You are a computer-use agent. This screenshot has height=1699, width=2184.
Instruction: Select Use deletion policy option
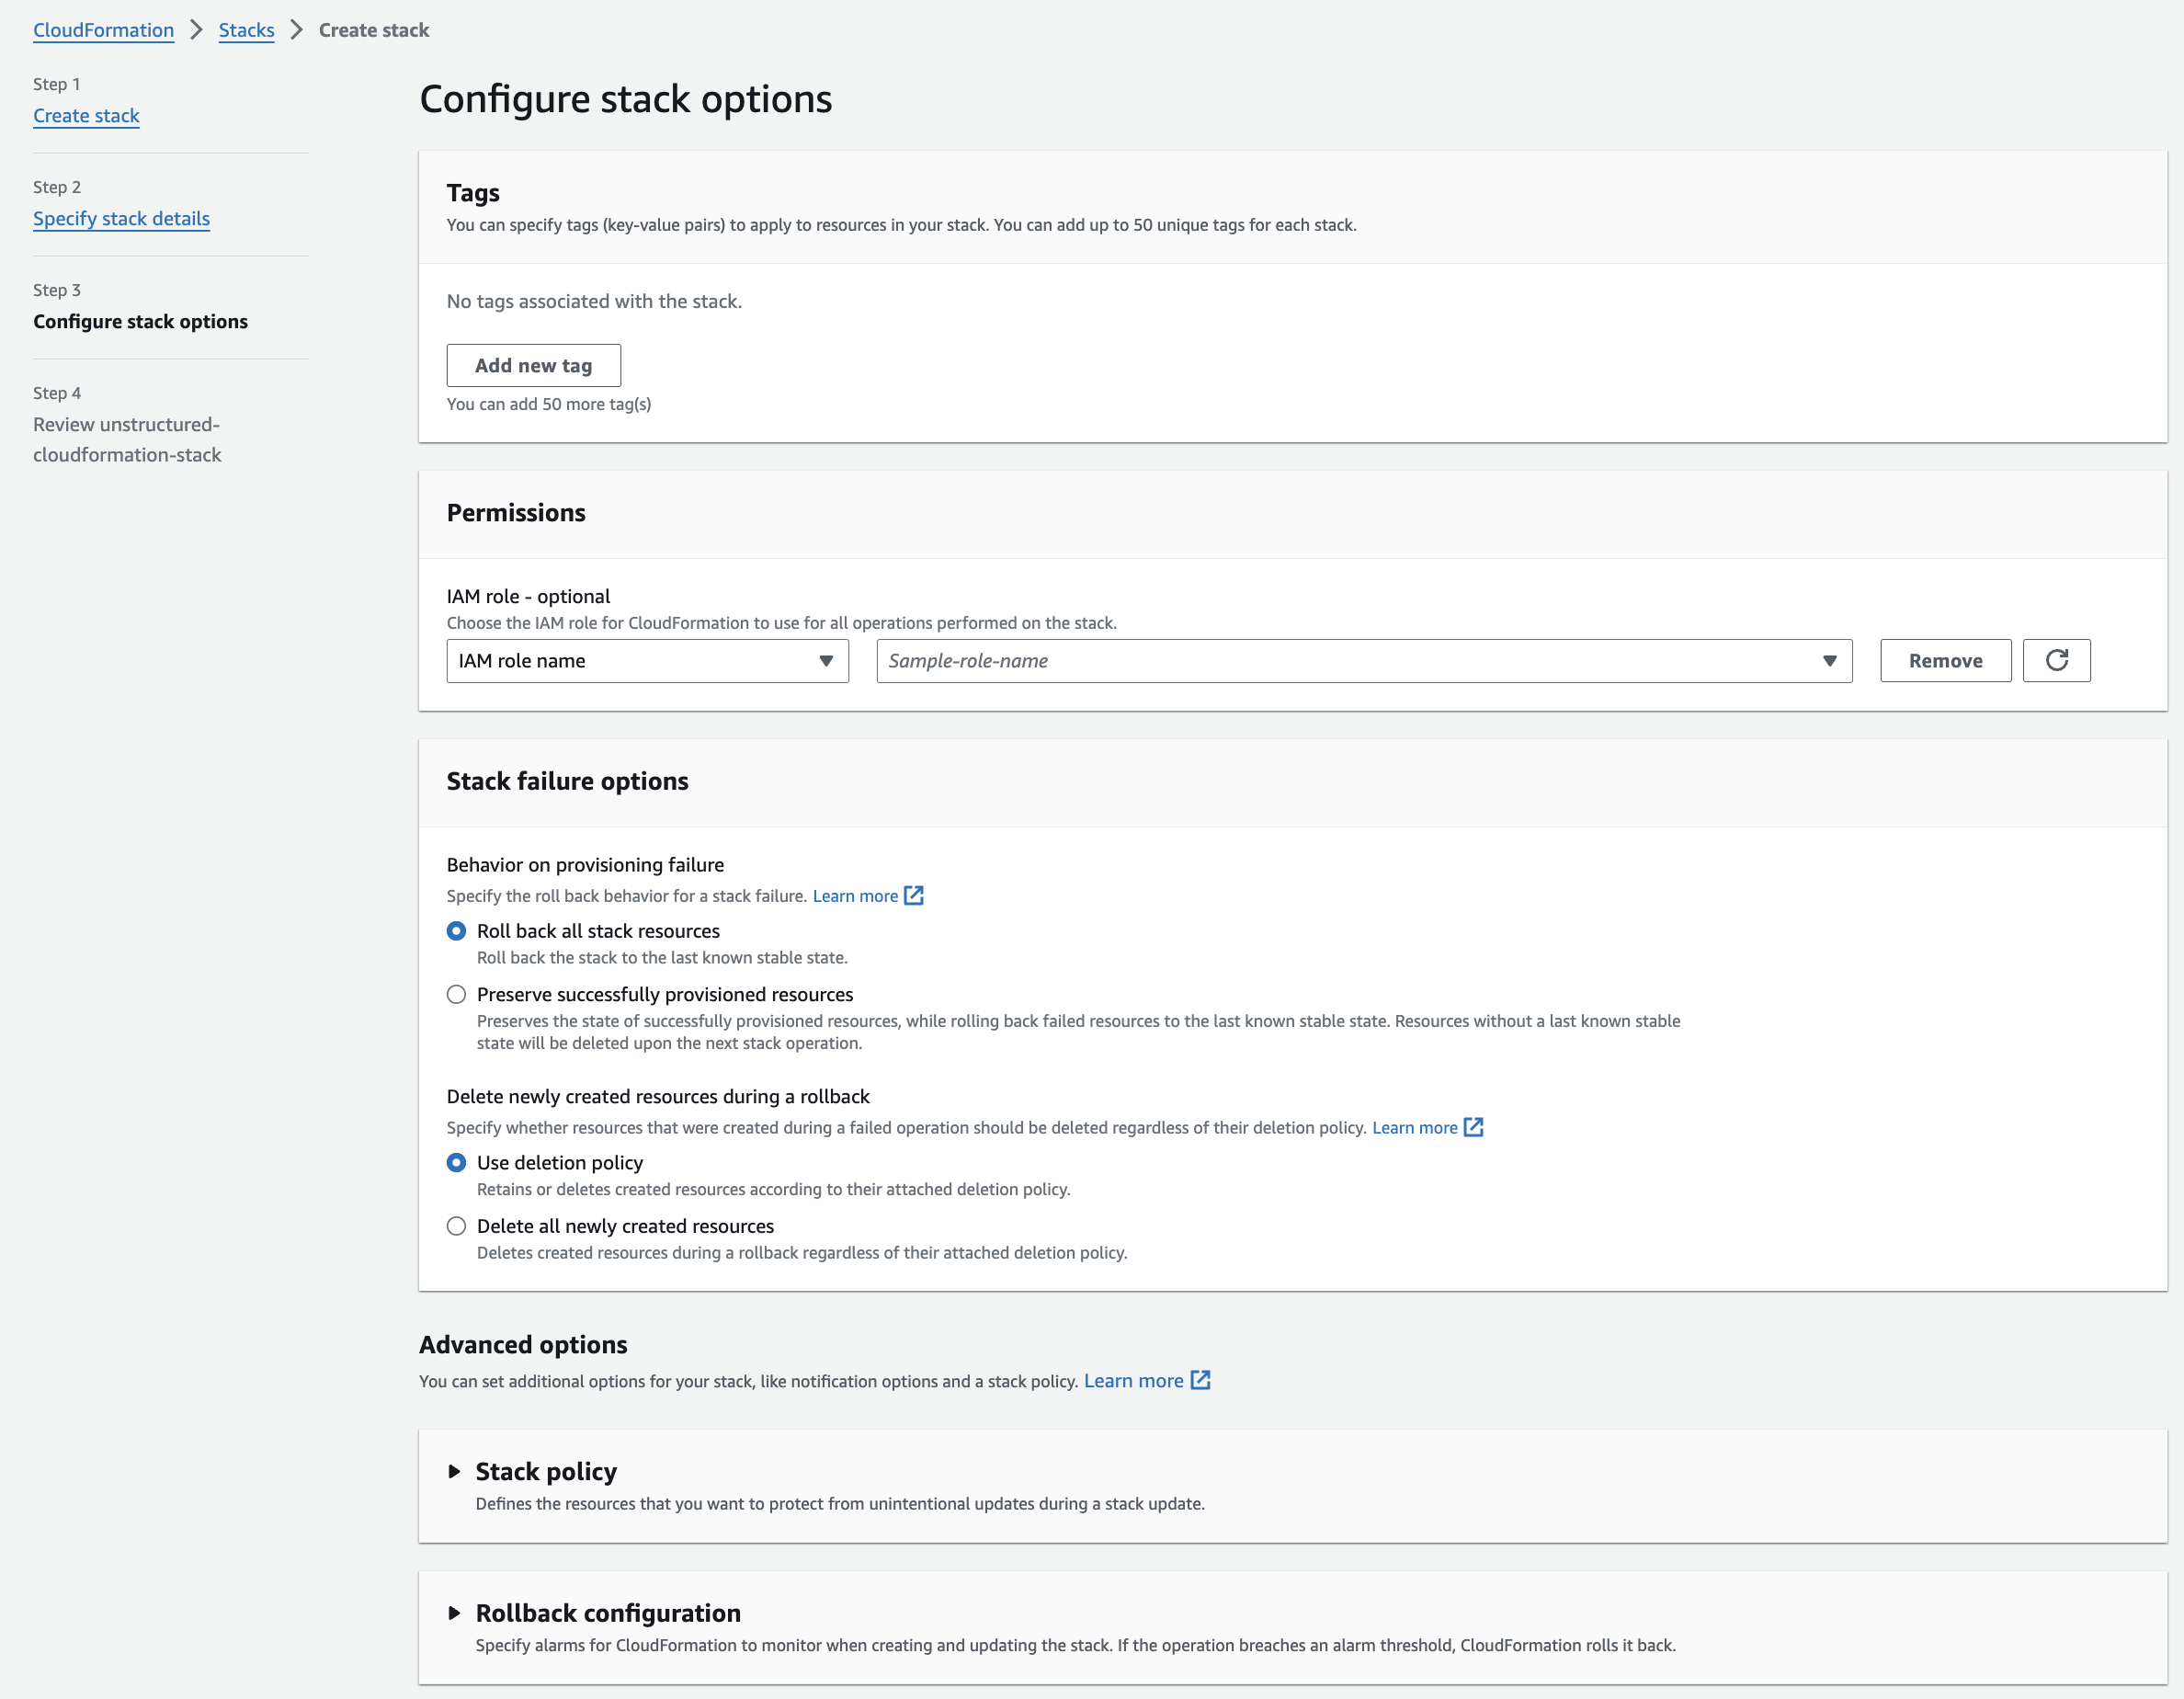tap(456, 1162)
